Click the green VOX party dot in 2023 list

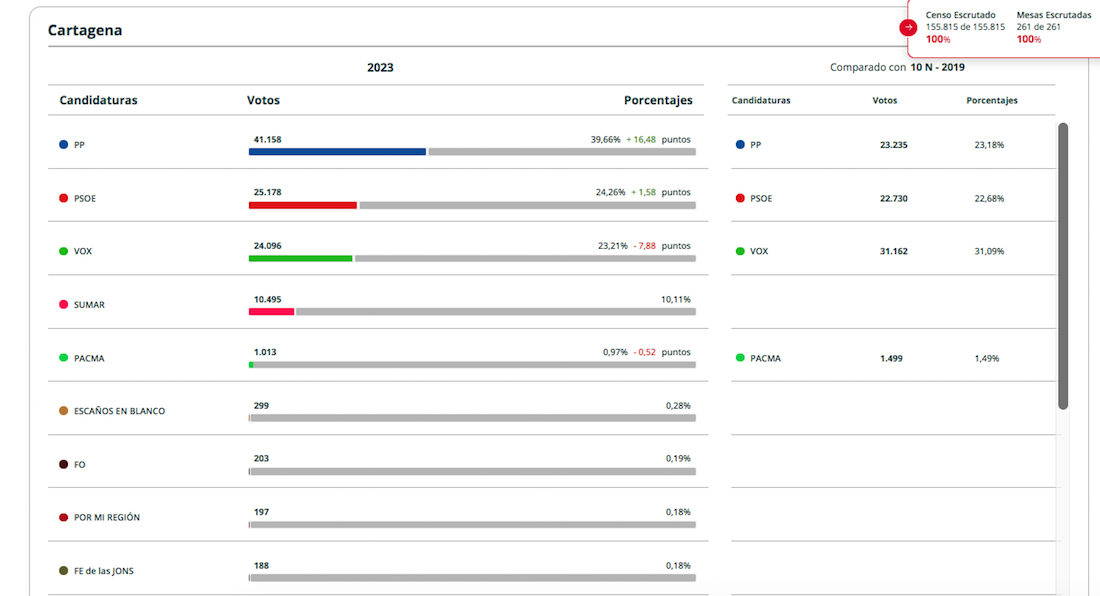[x=64, y=251]
